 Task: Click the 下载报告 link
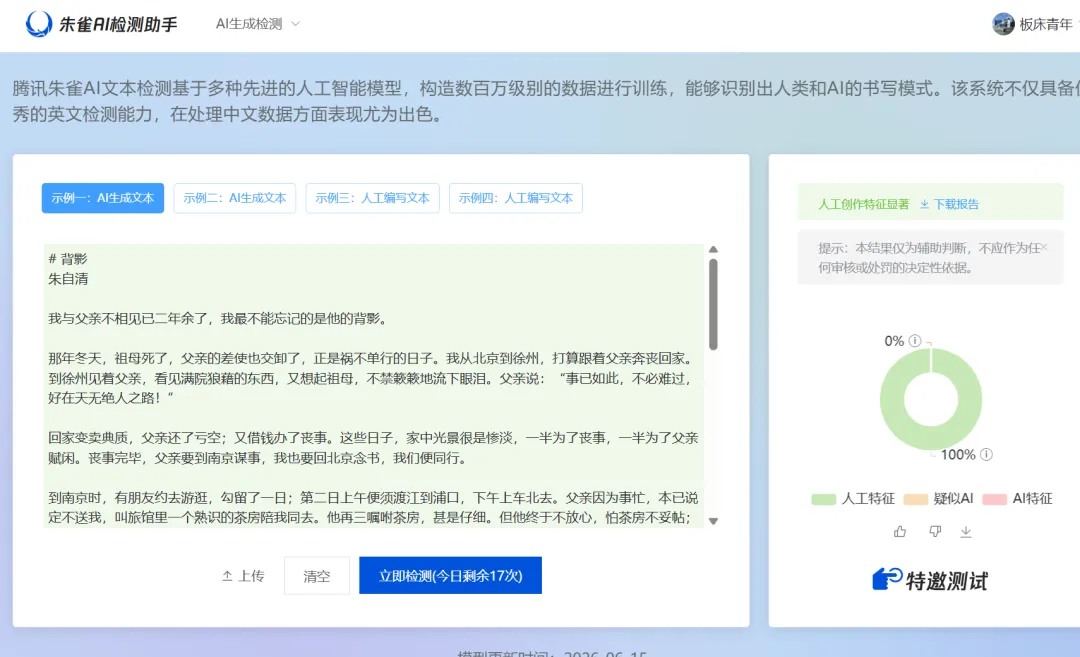(x=950, y=205)
